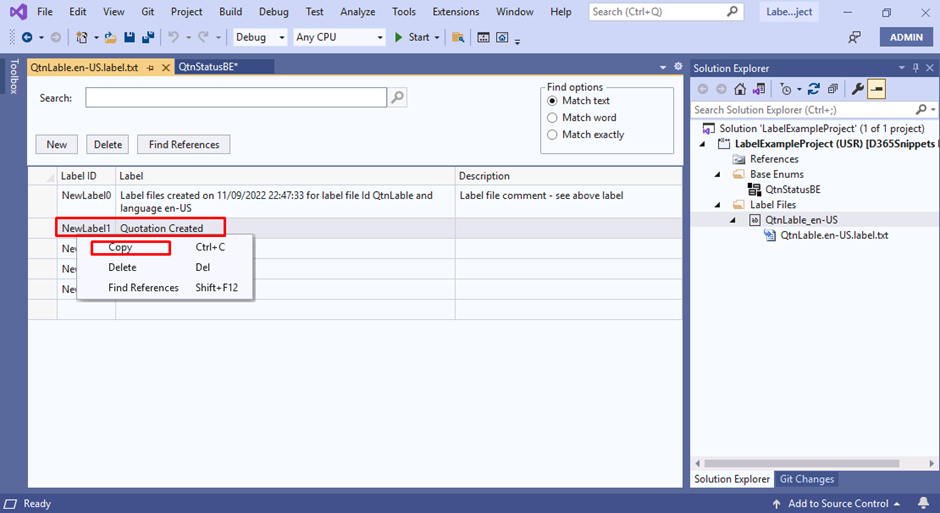Switch to the QtnStatusBE* tab
Image resolution: width=940 pixels, height=513 pixels.
pyautogui.click(x=208, y=67)
